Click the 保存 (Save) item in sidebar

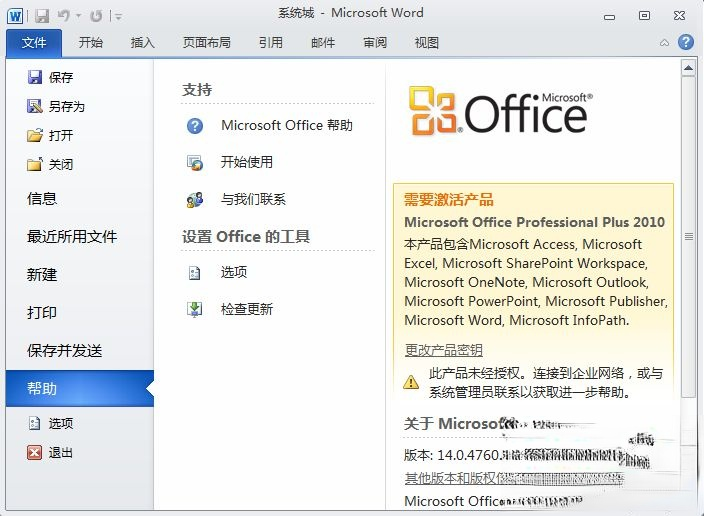pos(60,77)
